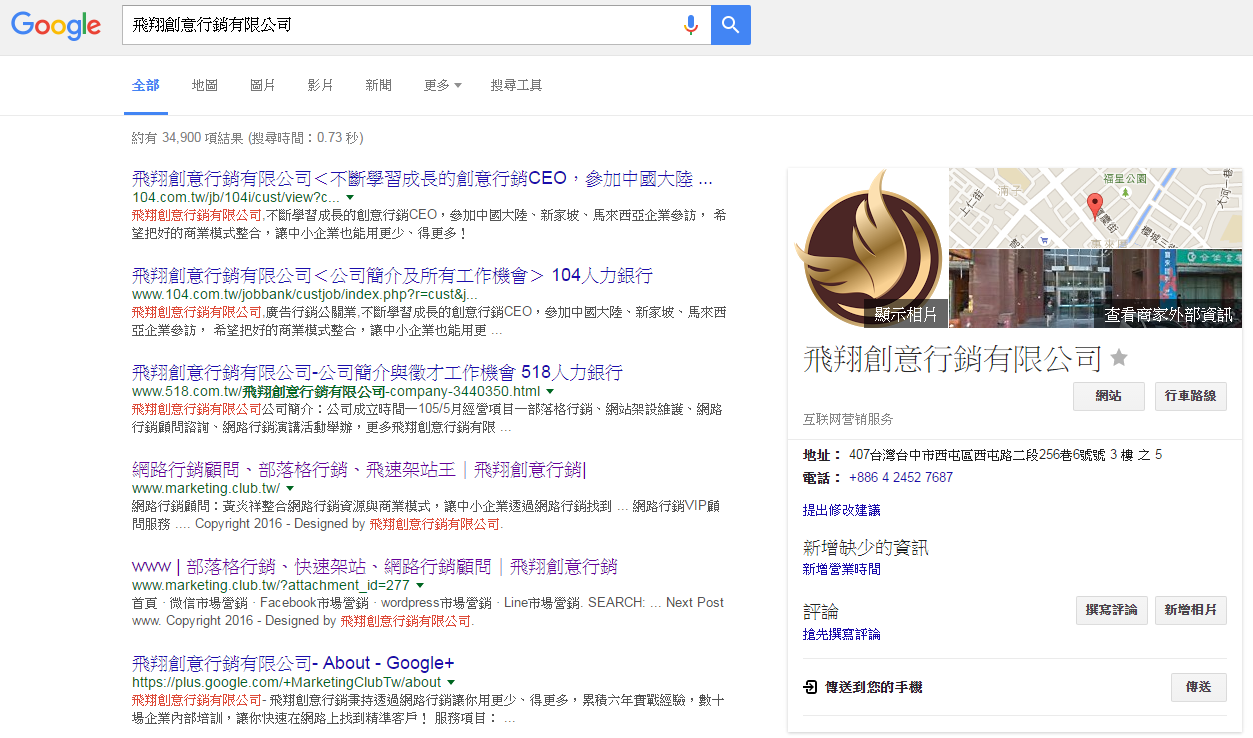Expand arrow next to www.518.com.tw URL
Image resolution: width=1253 pixels, height=738 pixels.
coord(550,392)
